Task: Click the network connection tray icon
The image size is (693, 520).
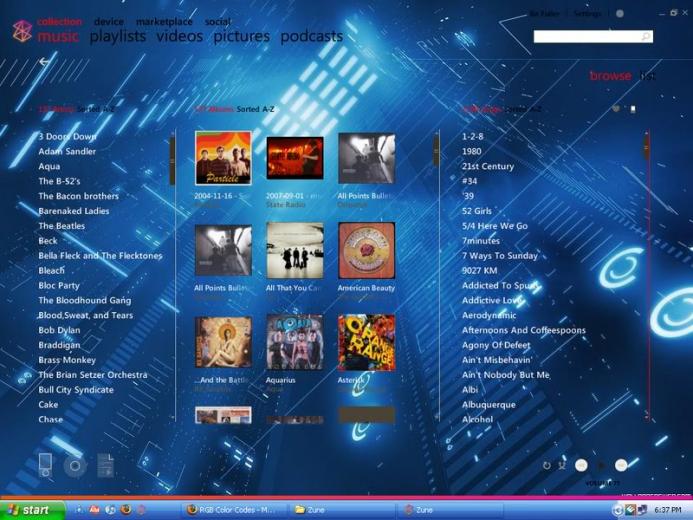Action: point(641,510)
